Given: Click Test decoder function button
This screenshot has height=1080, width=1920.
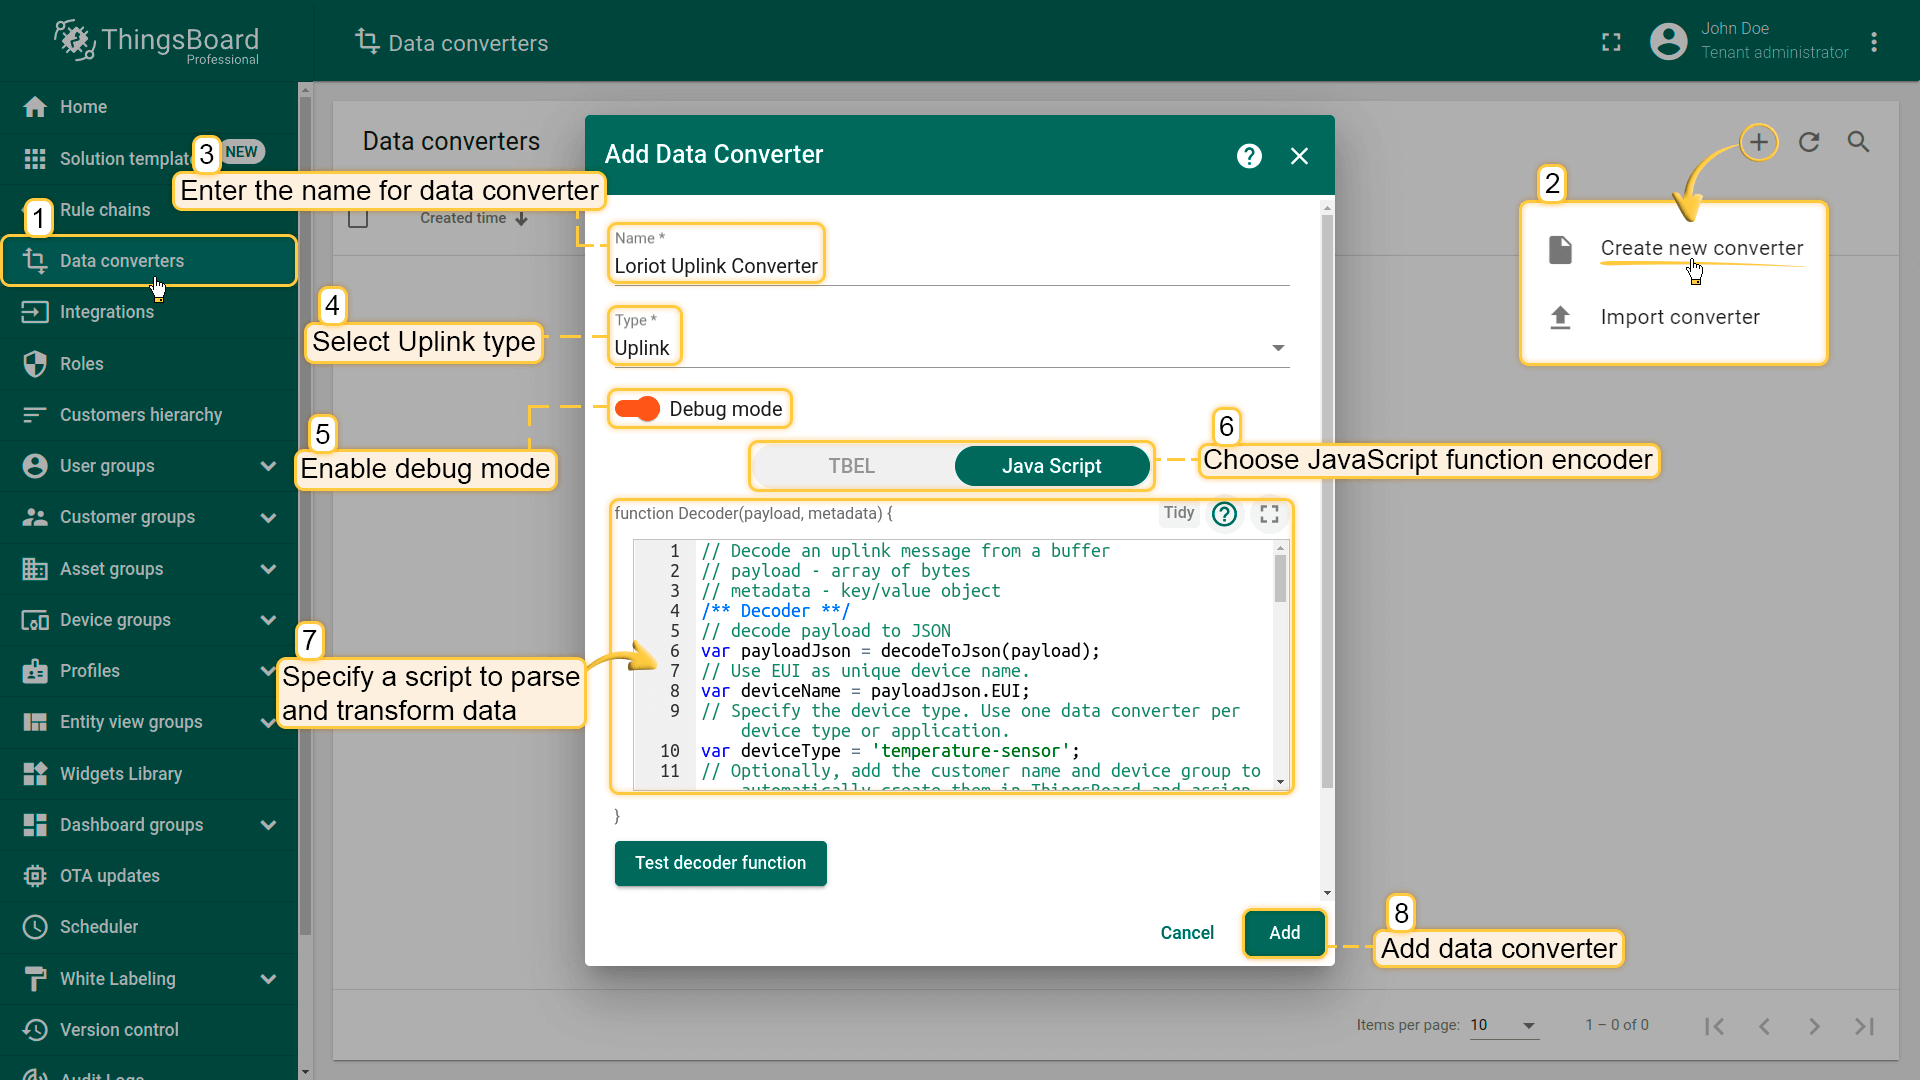Looking at the screenshot, I should pyautogui.click(x=720, y=863).
